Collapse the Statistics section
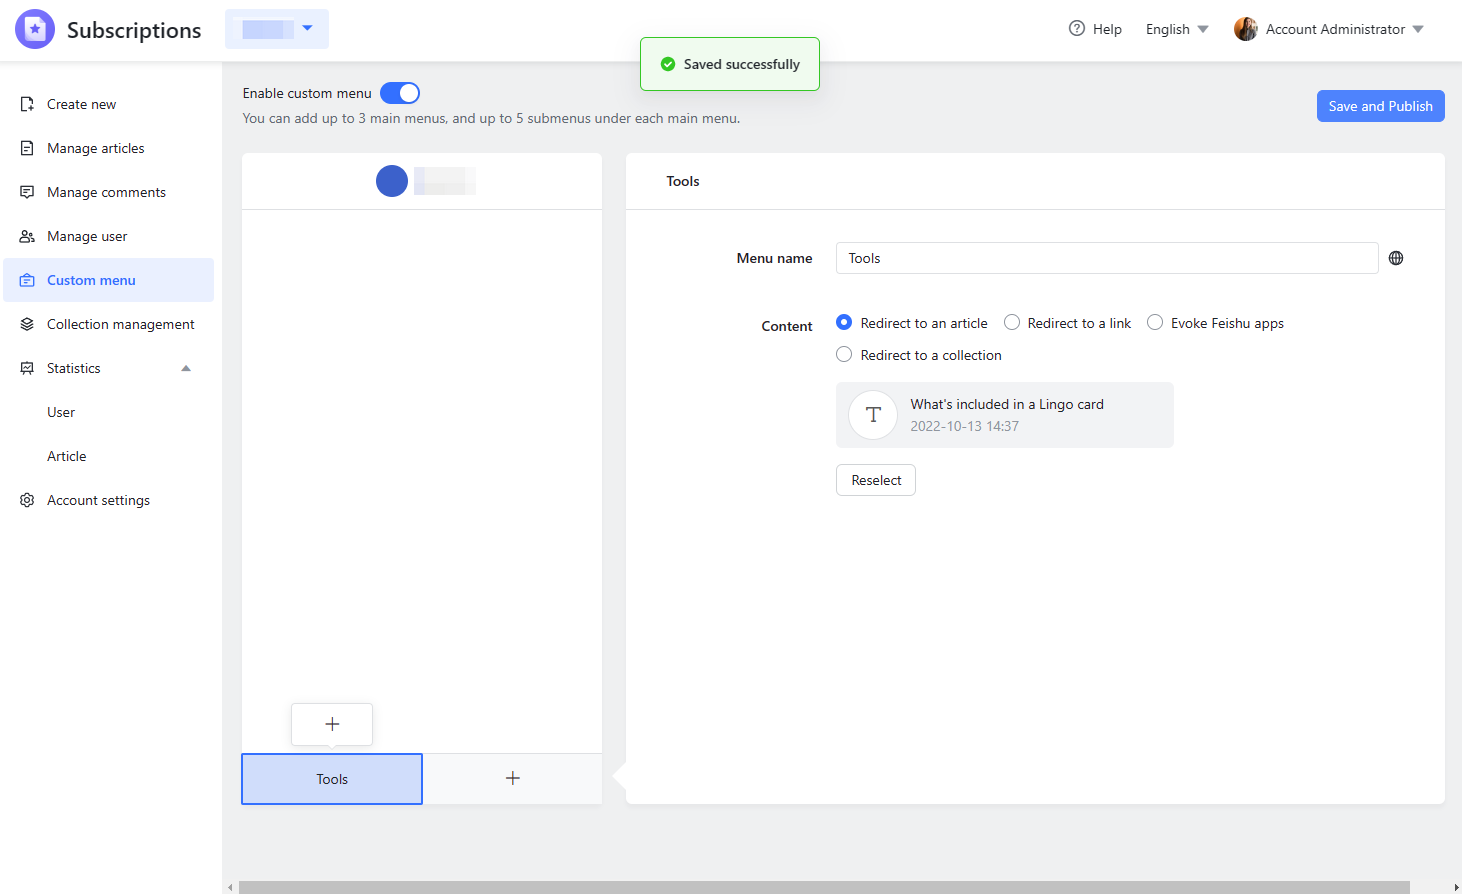Screen dimensions: 1462x894 (x=185, y=368)
